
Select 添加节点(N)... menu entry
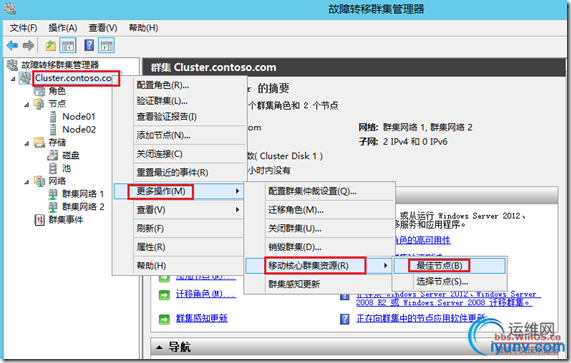coord(164,135)
